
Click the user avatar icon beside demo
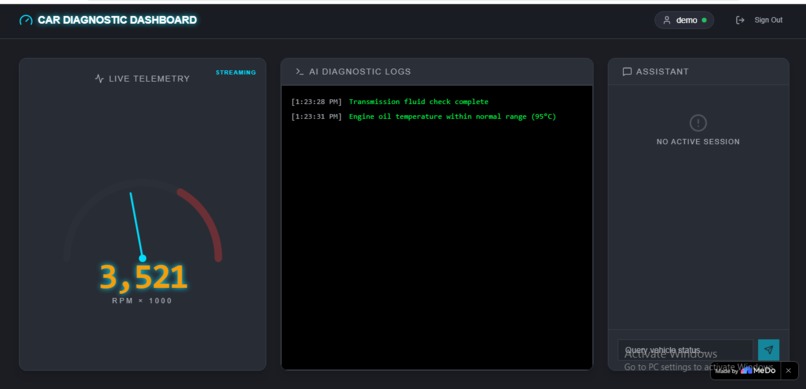(x=667, y=20)
